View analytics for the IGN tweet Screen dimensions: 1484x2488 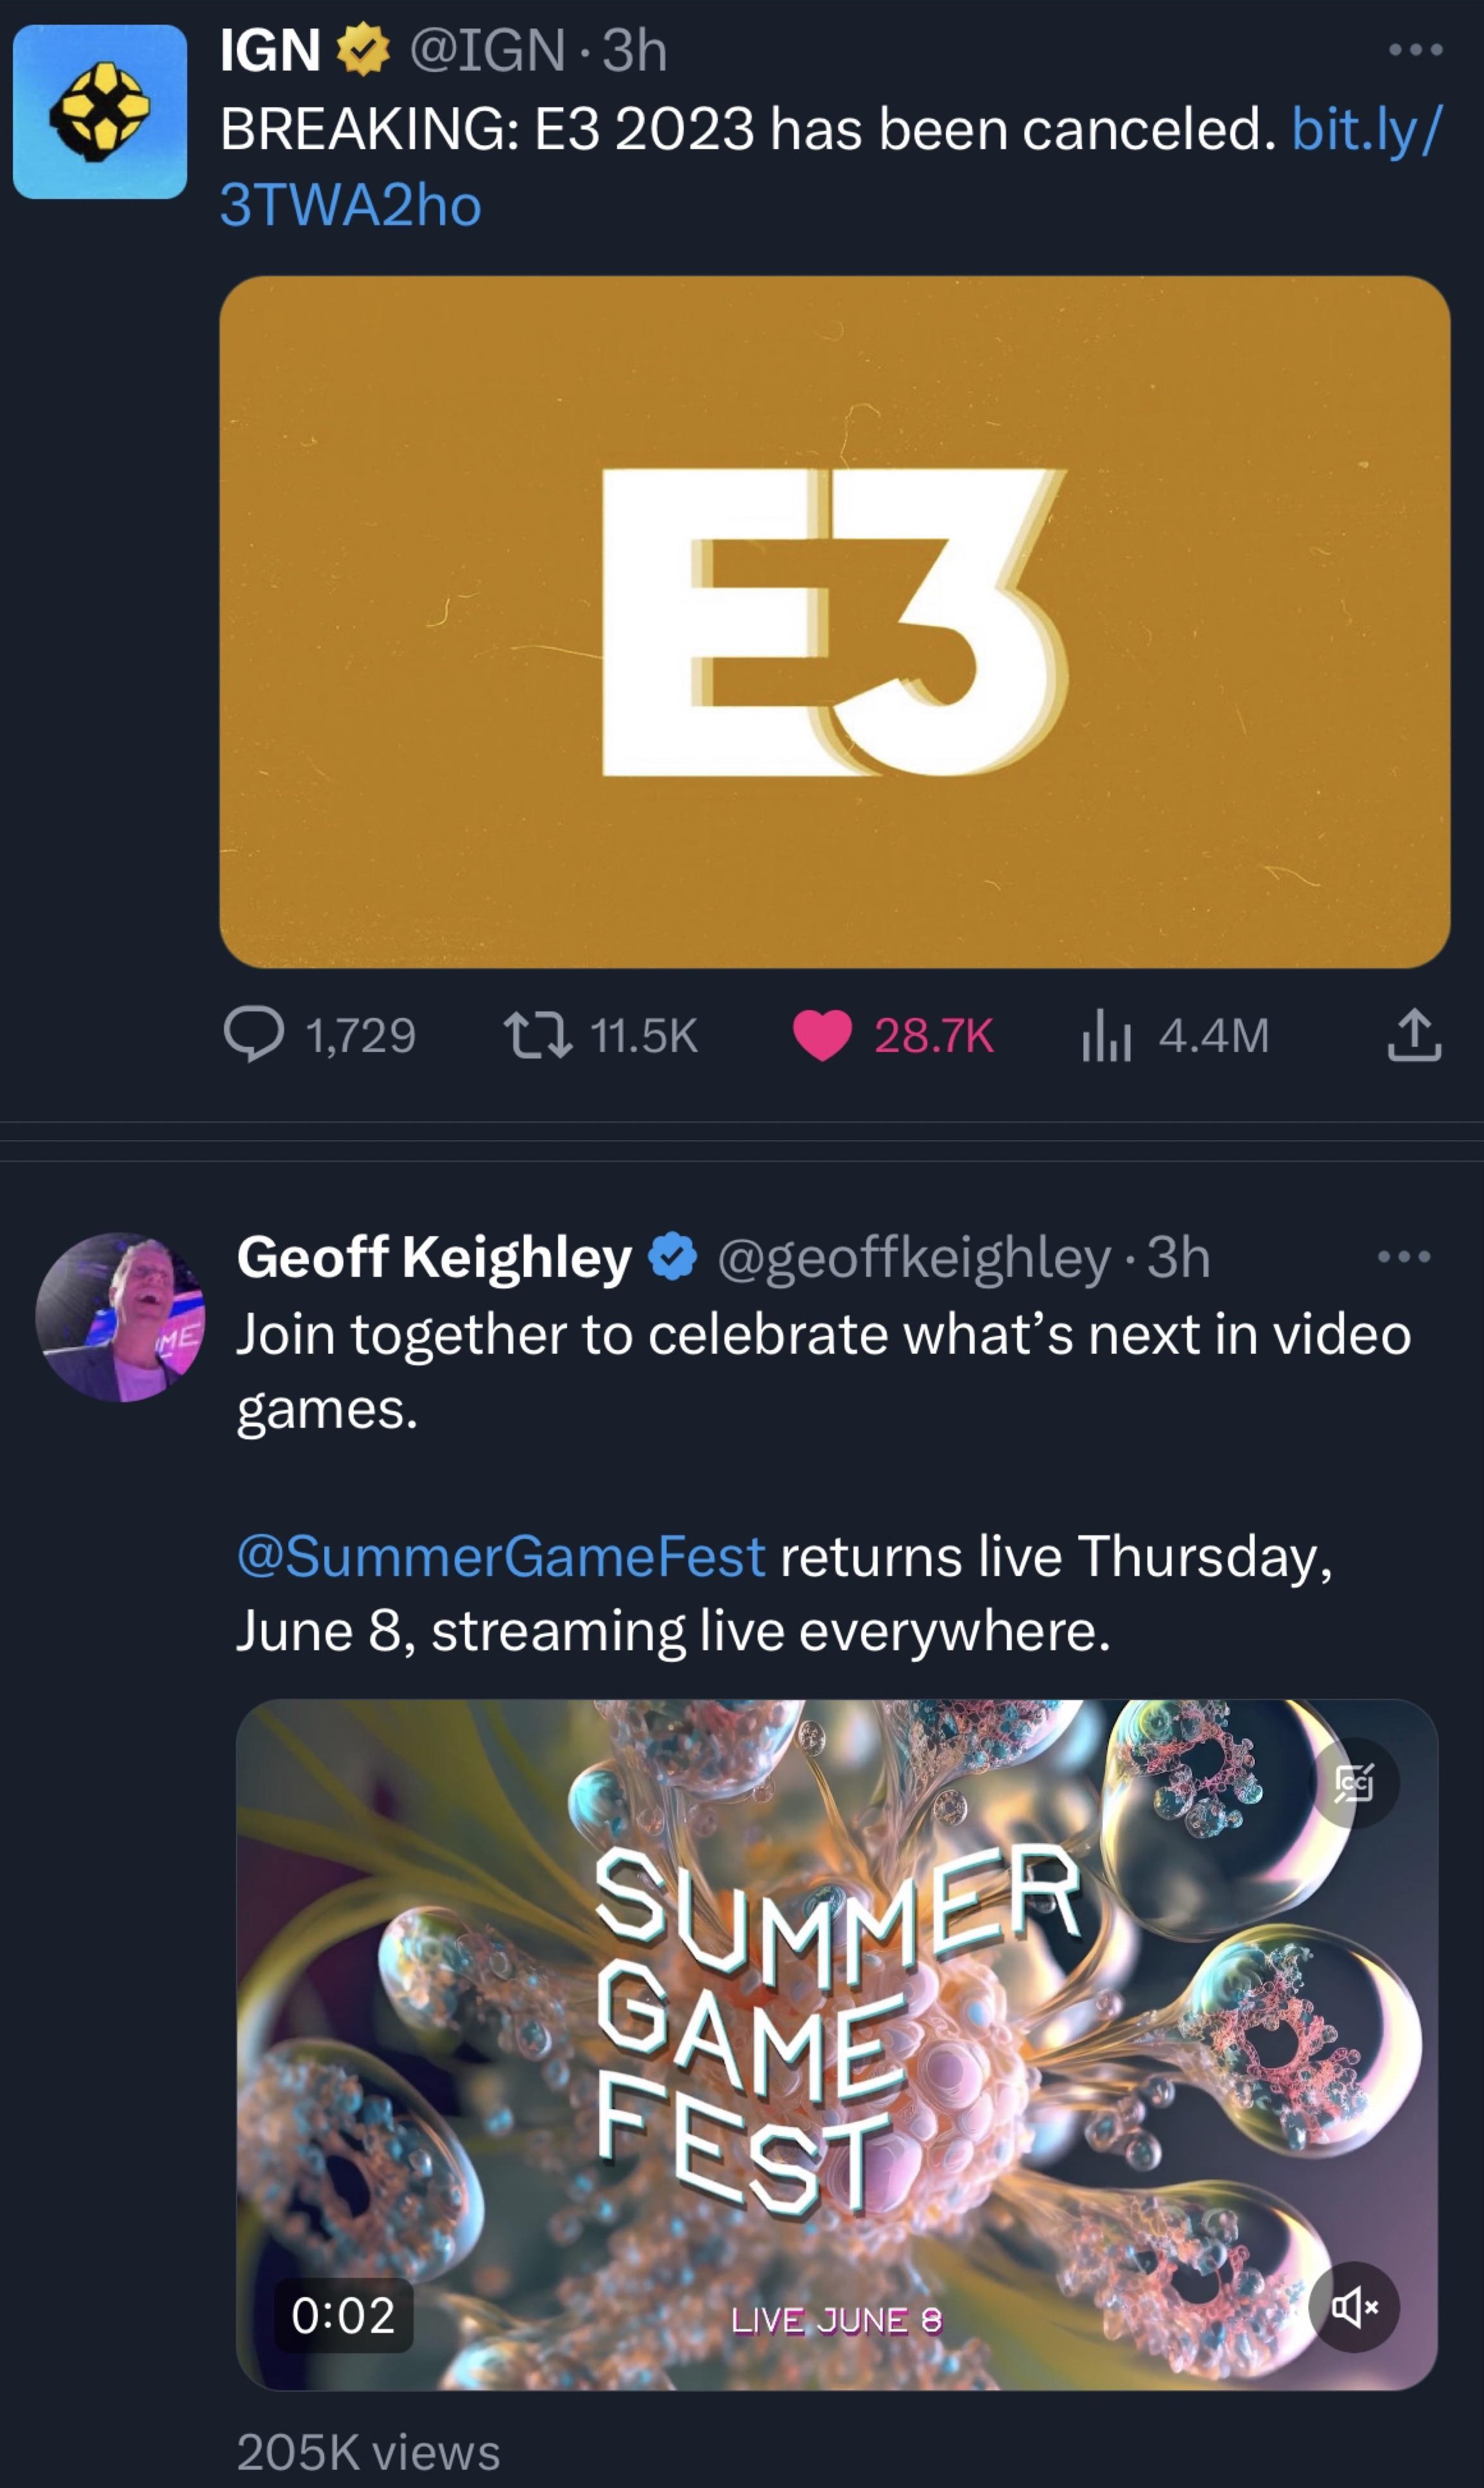(1107, 1034)
